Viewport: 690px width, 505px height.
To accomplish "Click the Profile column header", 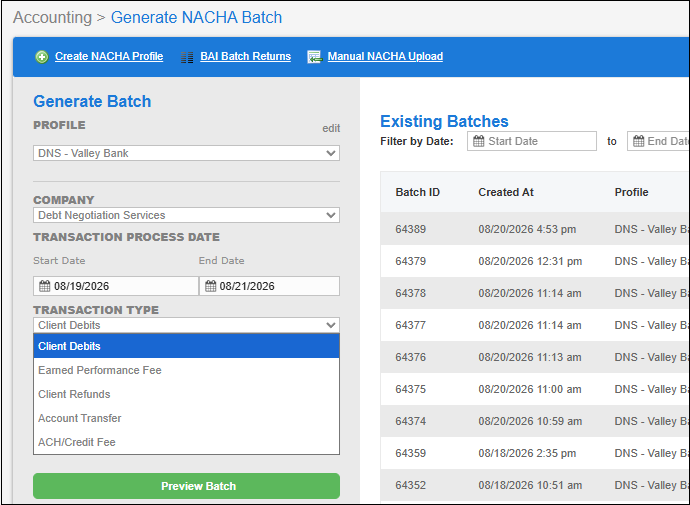I will 631,192.
